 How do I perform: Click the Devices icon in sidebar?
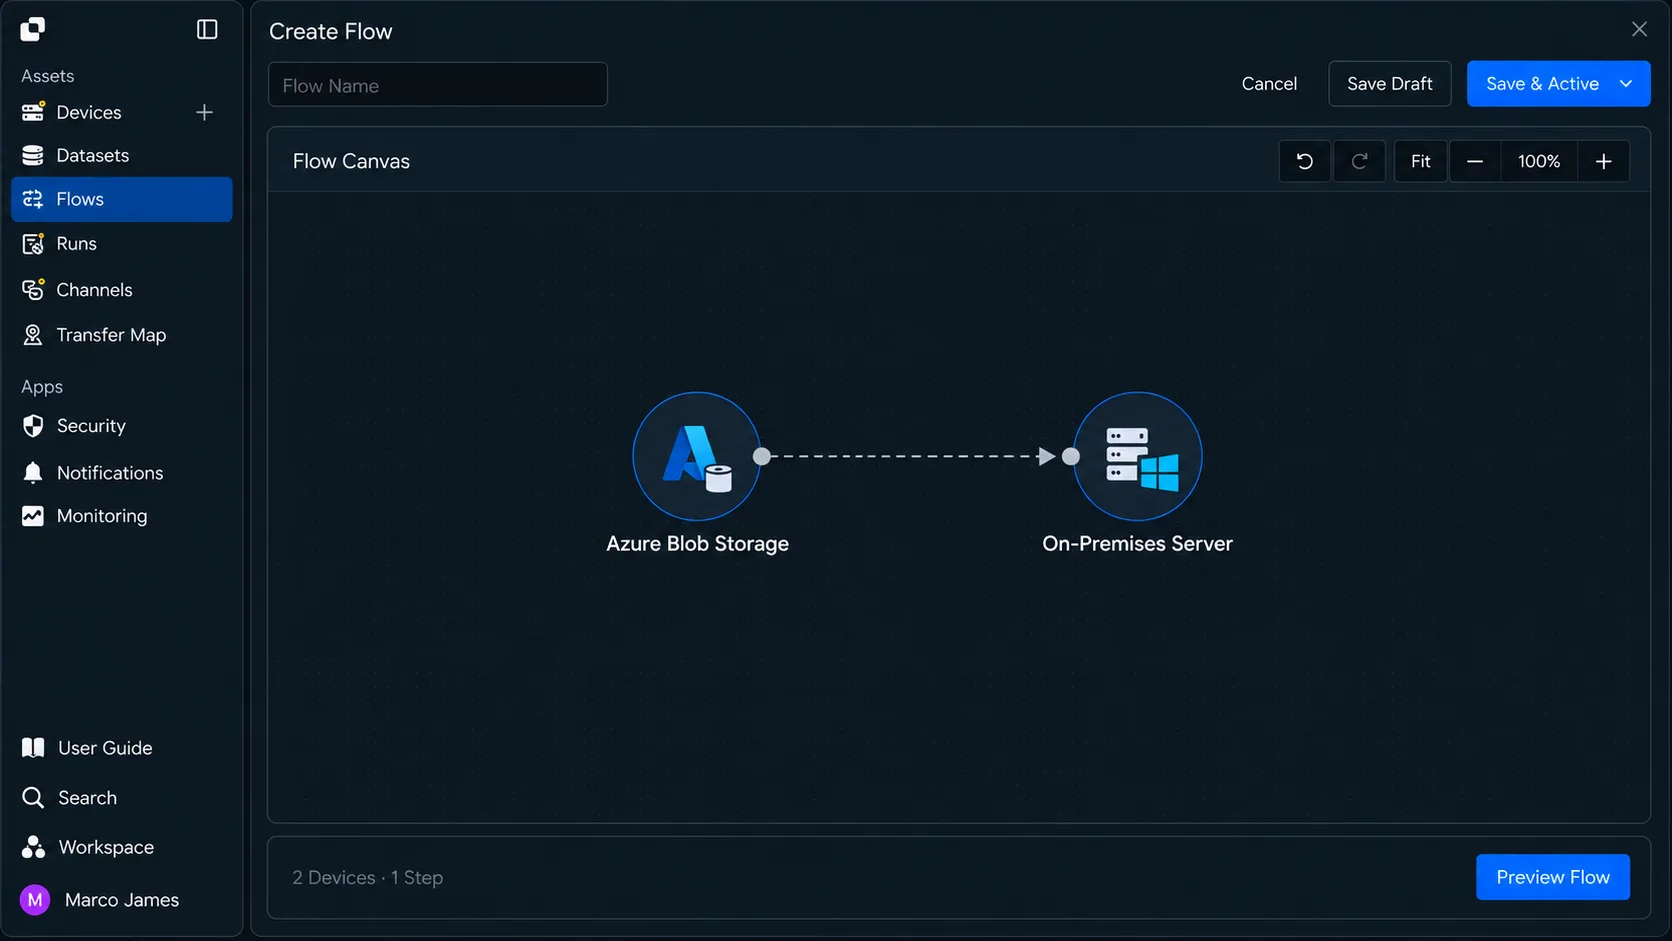pos(33,112)
